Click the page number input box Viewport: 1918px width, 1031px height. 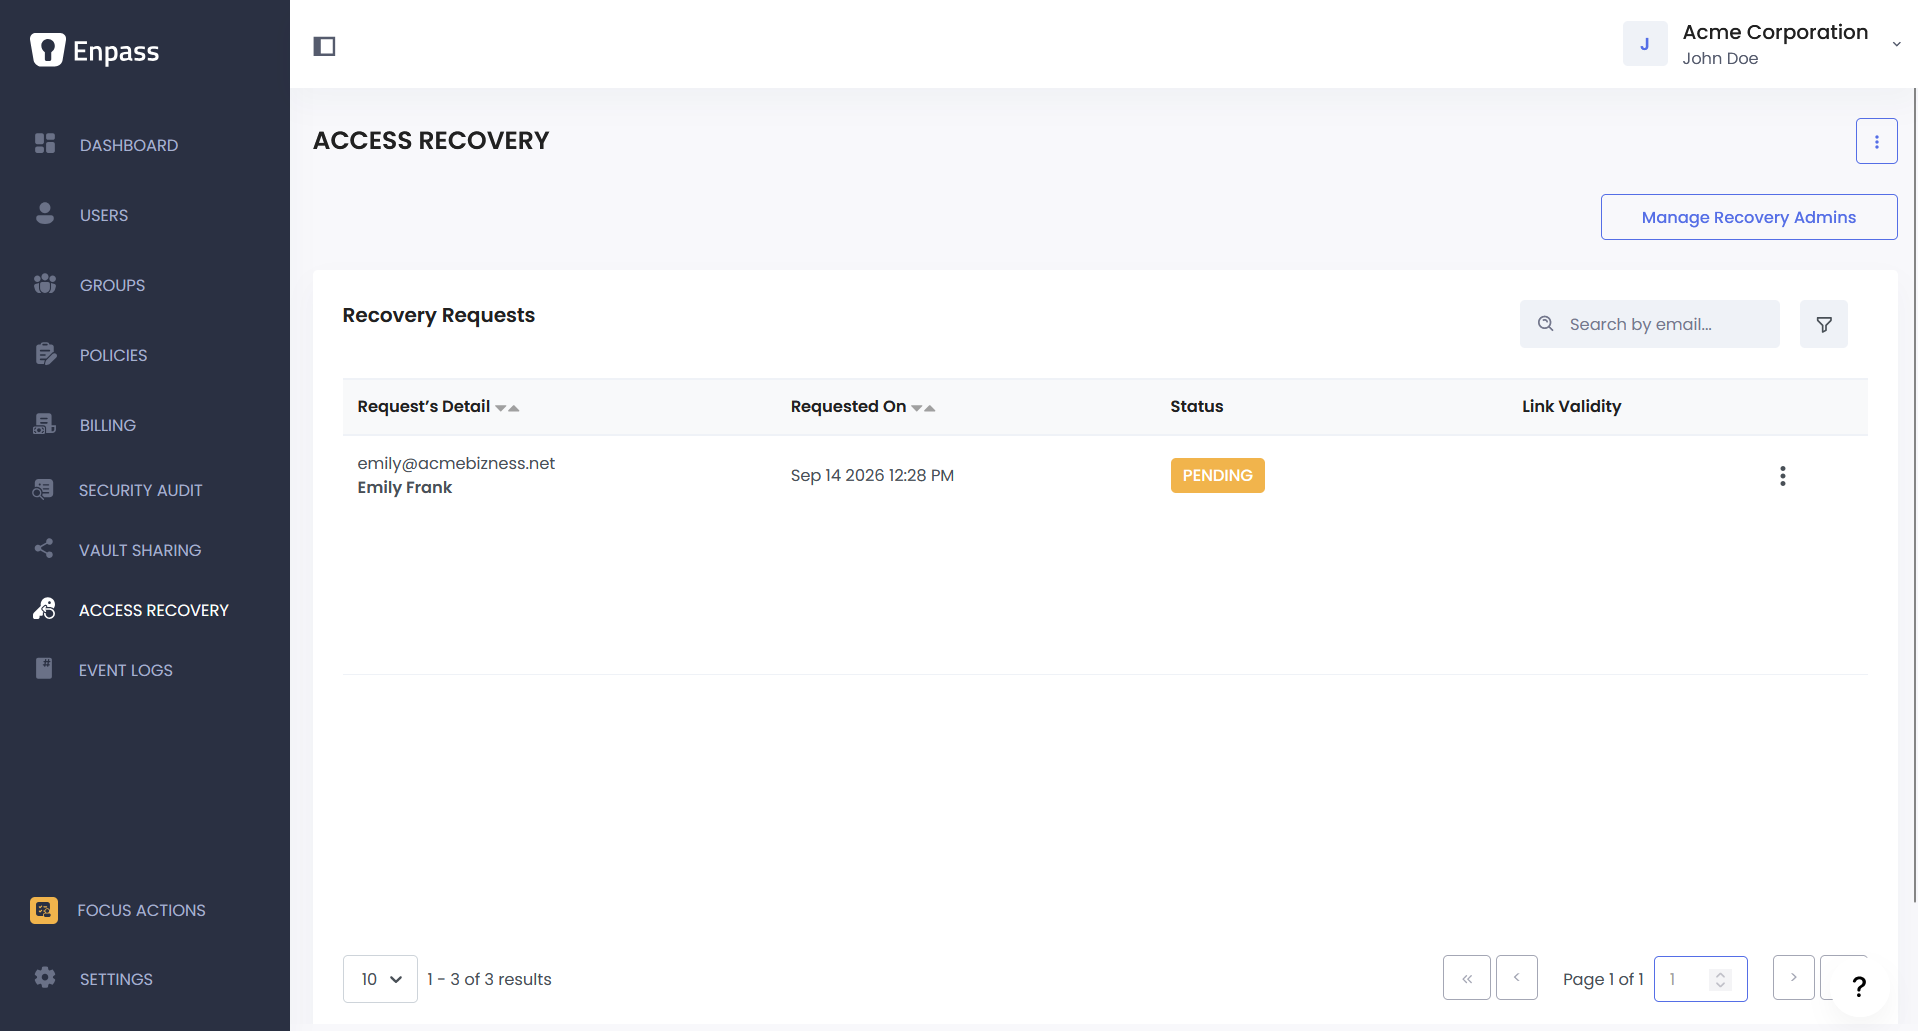pos(1701,979)
